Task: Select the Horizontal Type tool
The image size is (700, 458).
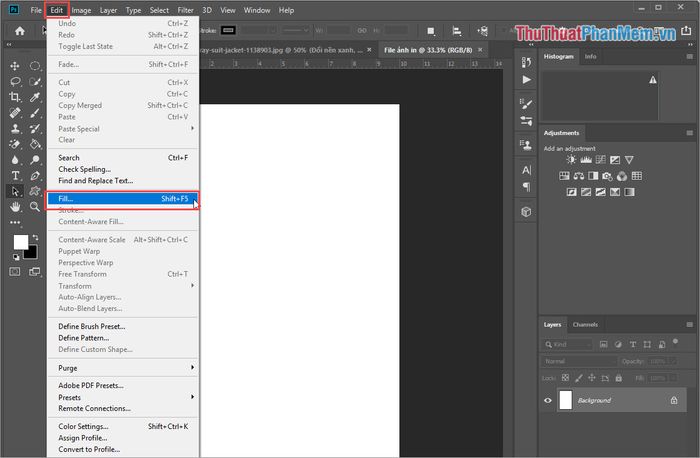Action: (x=15, y=175)
